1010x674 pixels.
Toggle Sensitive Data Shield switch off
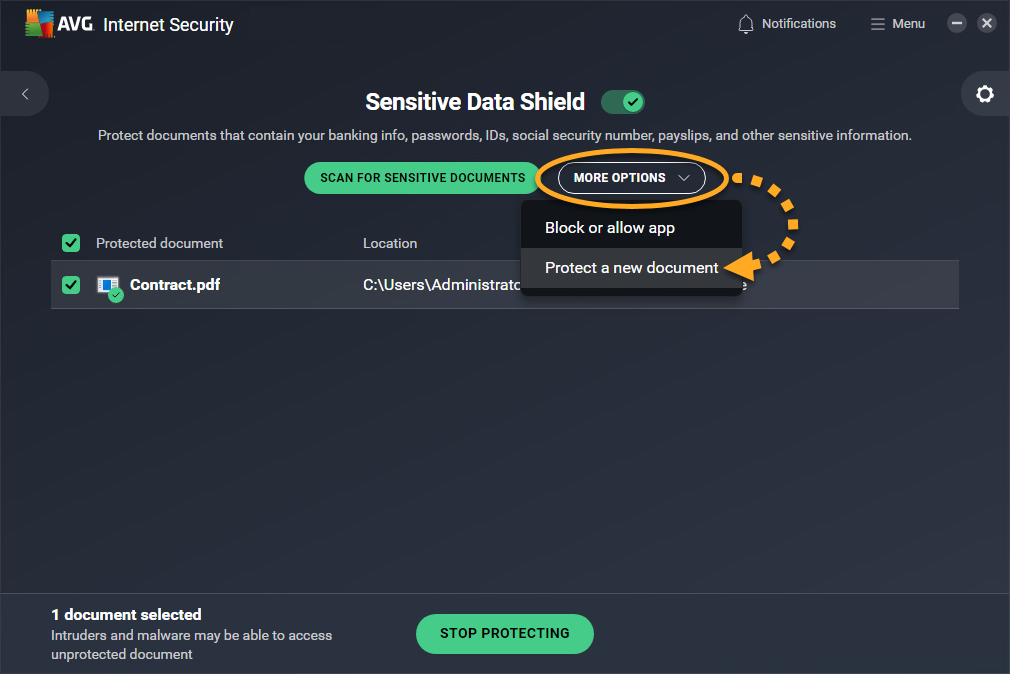tap(623, 102)
